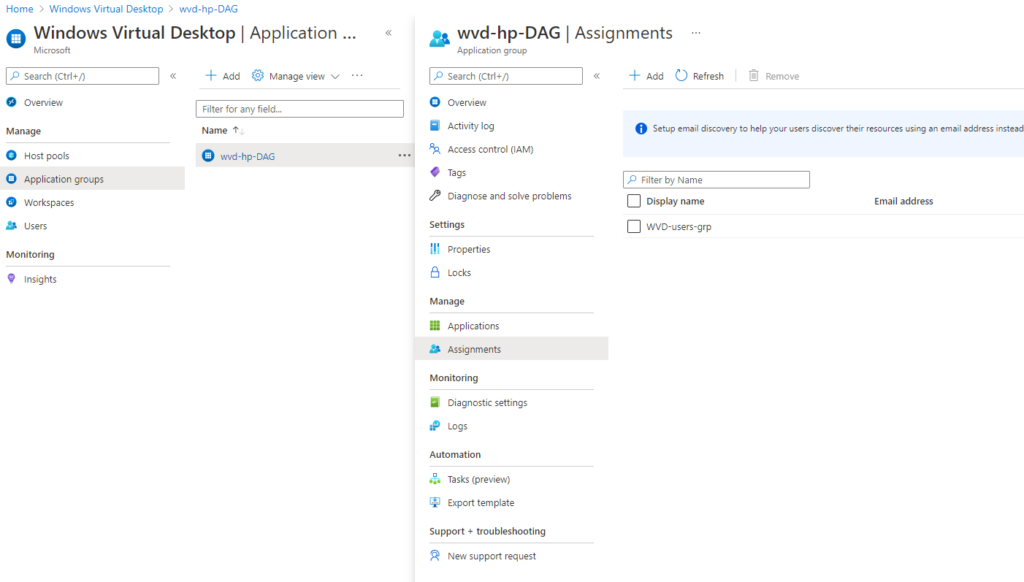This screenshot has width=1024, height=582.
Task: Open New support request
Action: coord(491,556)
